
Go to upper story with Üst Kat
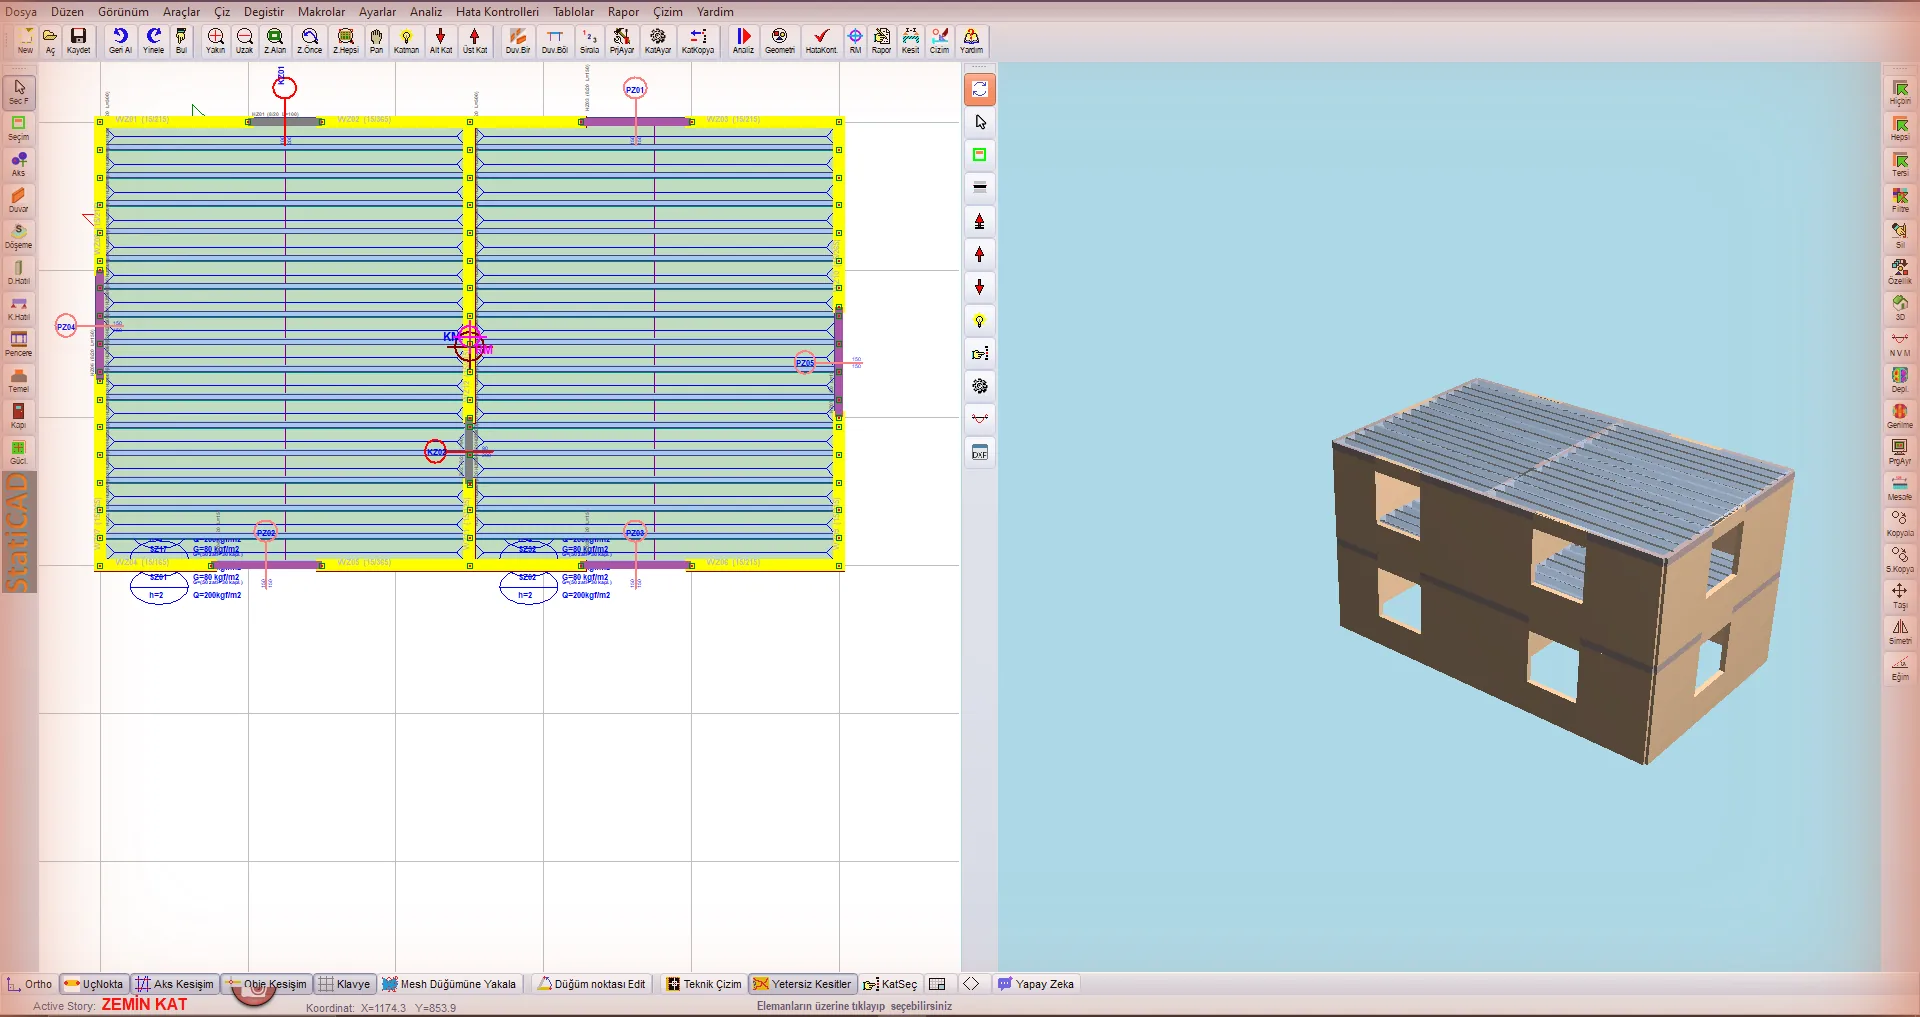coord(474,40)
